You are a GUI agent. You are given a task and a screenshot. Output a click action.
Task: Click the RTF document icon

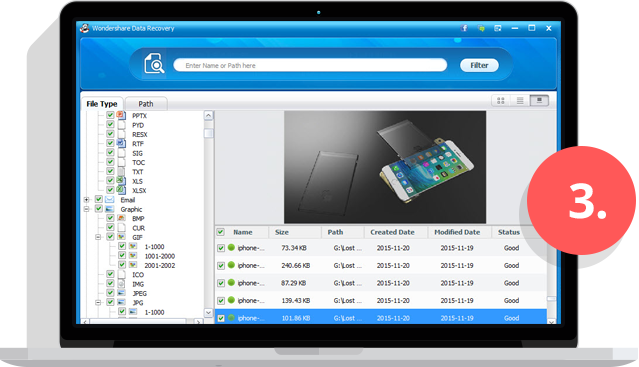coord(121,143)
